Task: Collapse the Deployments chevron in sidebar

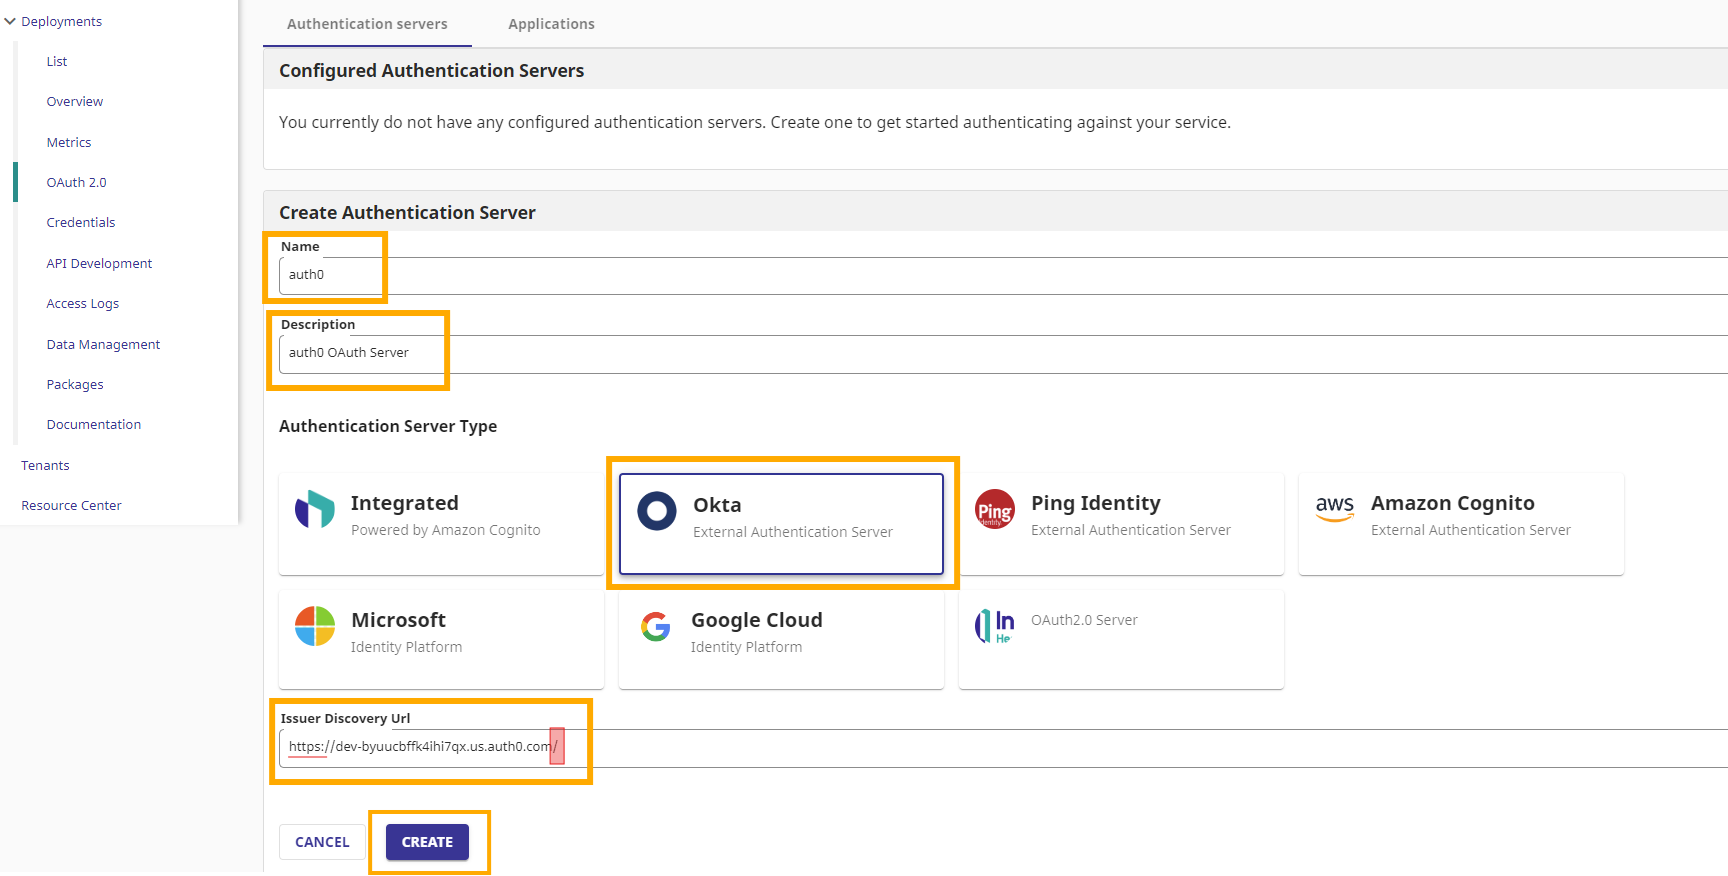Action: (10, 21)
